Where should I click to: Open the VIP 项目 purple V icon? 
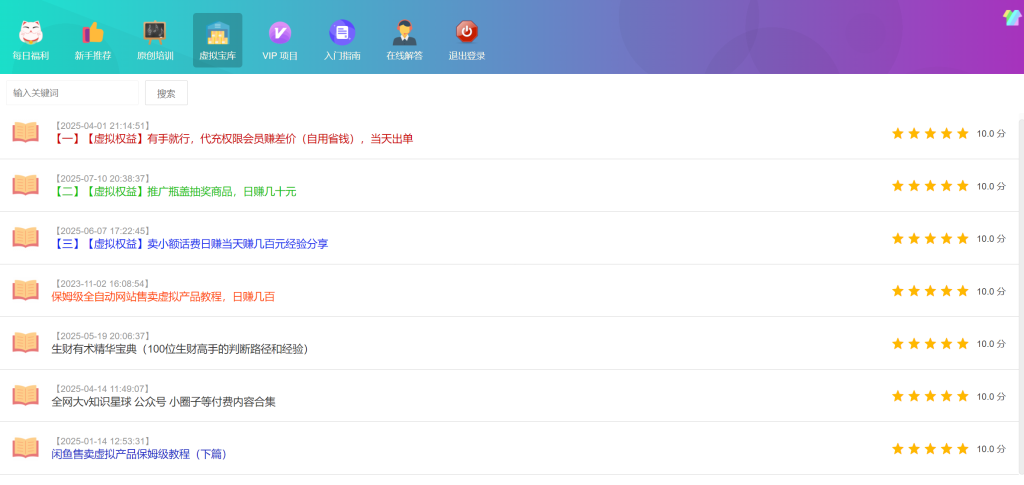pyautogui.click(x=280, y=32)
